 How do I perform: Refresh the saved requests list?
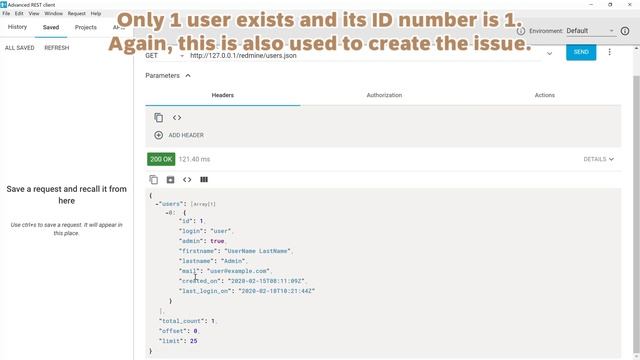57,48
